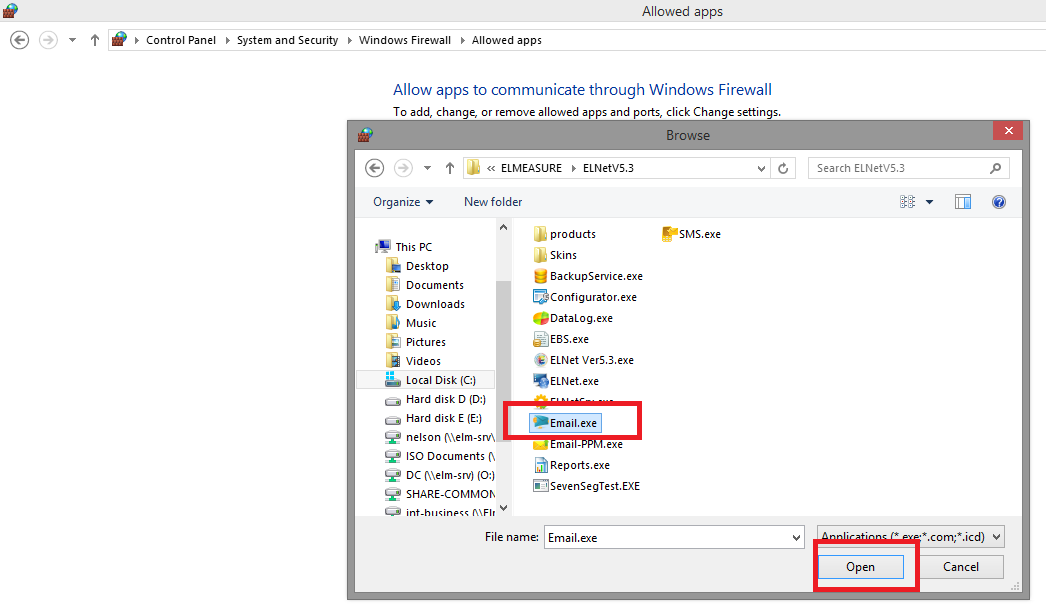This screenshot has height=616, width=1046.
Task: Click the firewall icon in Allowed apps address bar
Action: click(x=119, y=39)
